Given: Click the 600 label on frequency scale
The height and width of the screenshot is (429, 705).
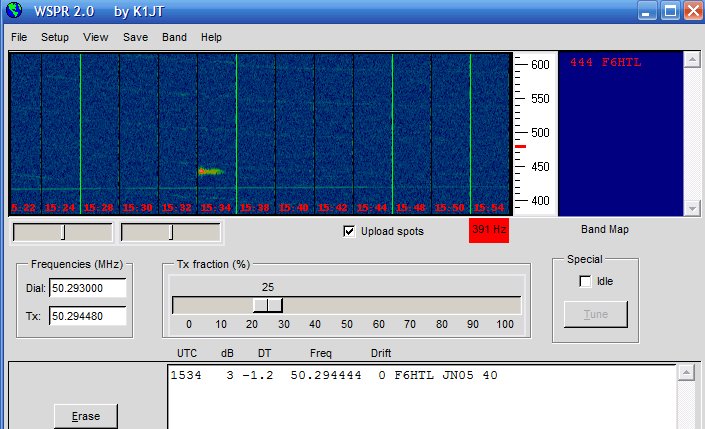Looking at the screenshot, I should click(x=540, y=65).
